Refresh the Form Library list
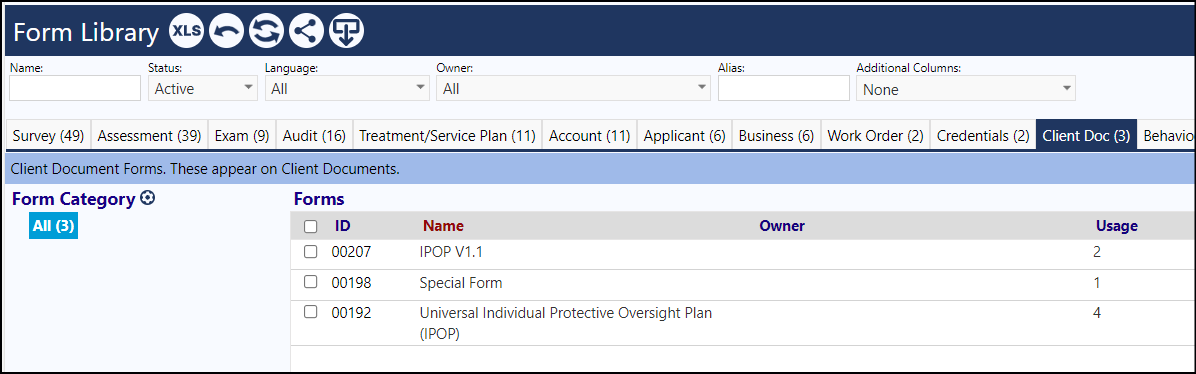The image size is (1196, 374). (266, 31)
